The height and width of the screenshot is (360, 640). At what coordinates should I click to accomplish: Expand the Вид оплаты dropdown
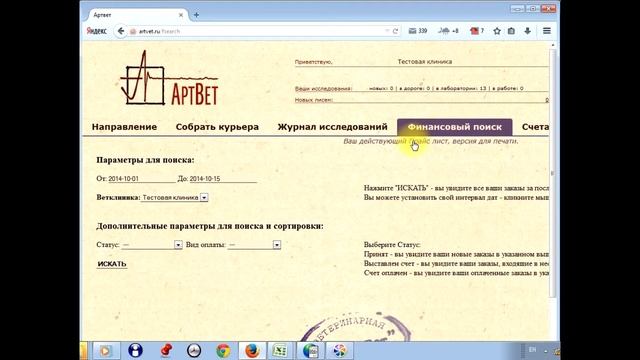point(277,245)
